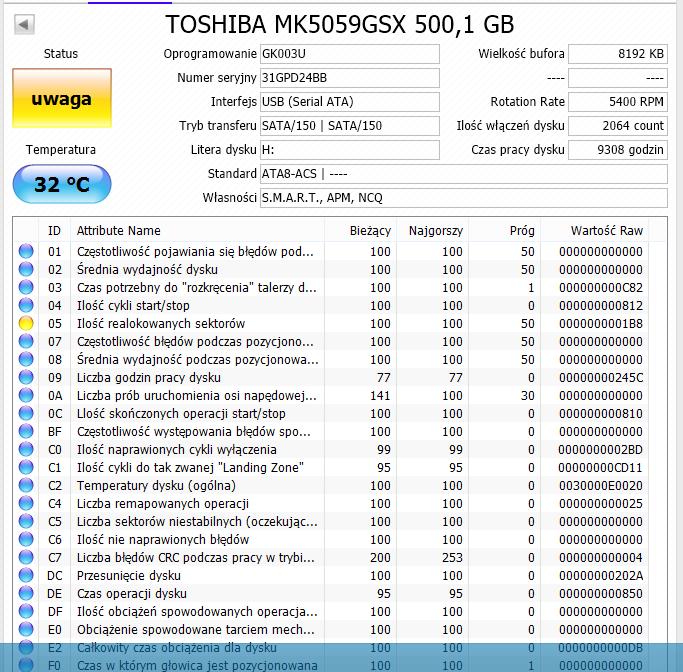Click the Próg column header
The width and height of the screenshot is (683, 672).
click(x=504, y=230)
